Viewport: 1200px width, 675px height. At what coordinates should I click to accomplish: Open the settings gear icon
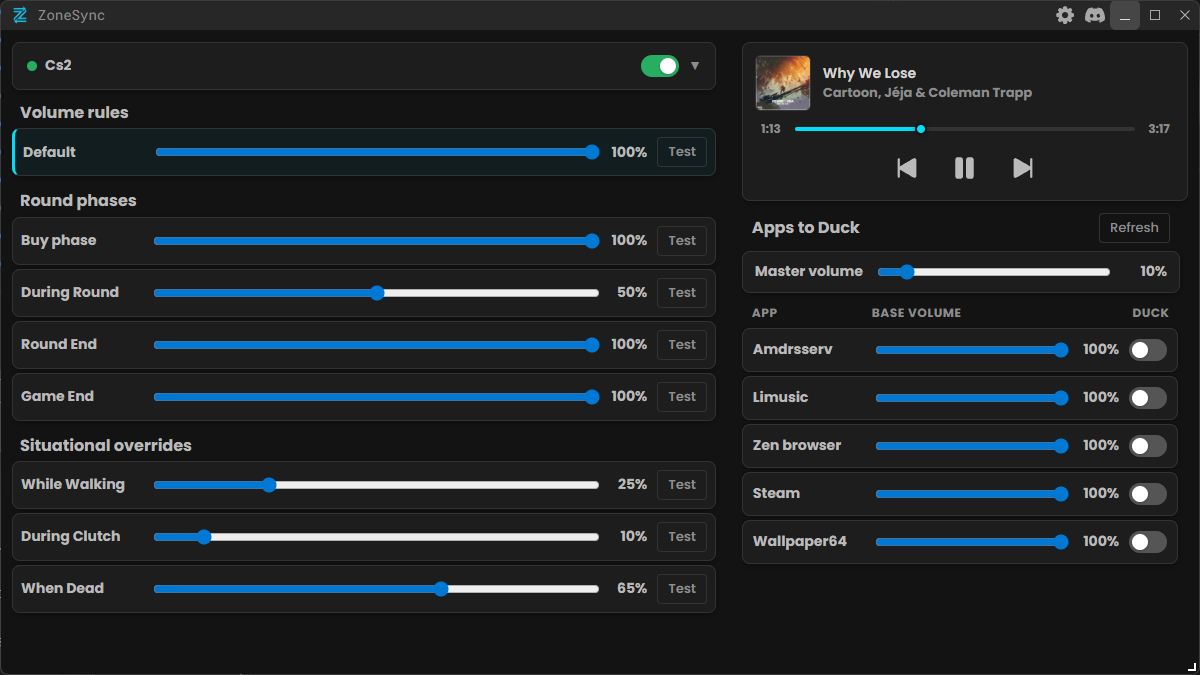(1065, 15)
